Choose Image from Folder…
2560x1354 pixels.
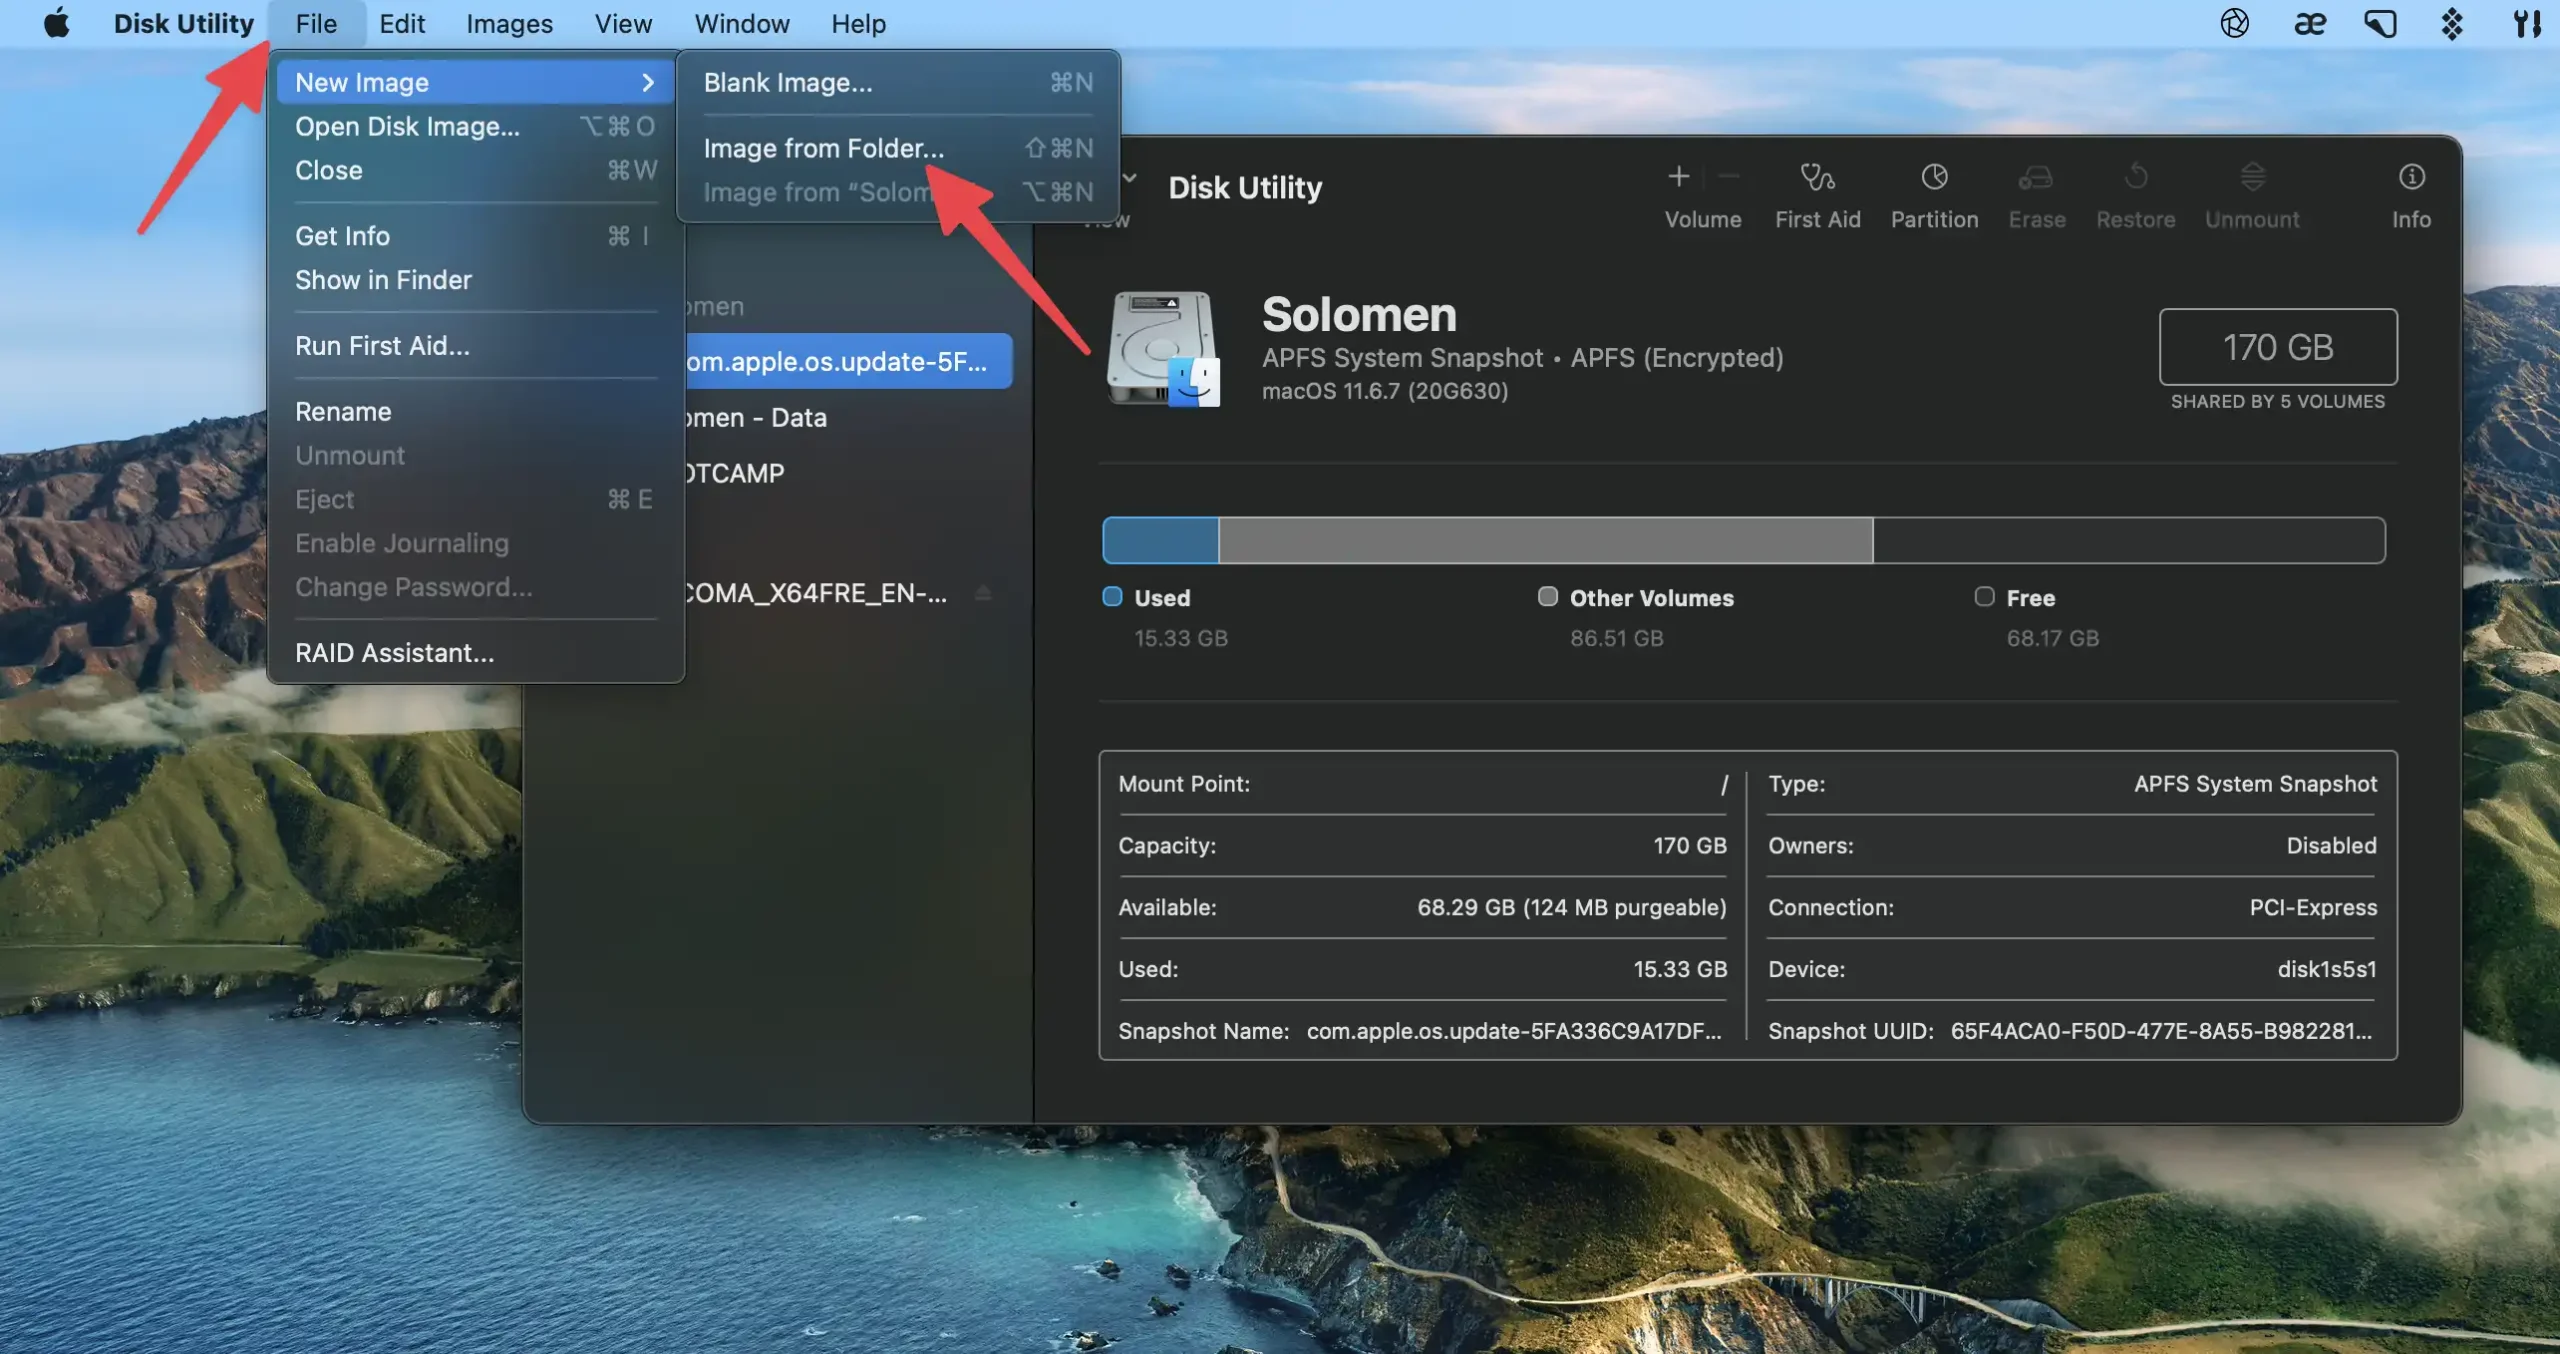click(898, 148)
